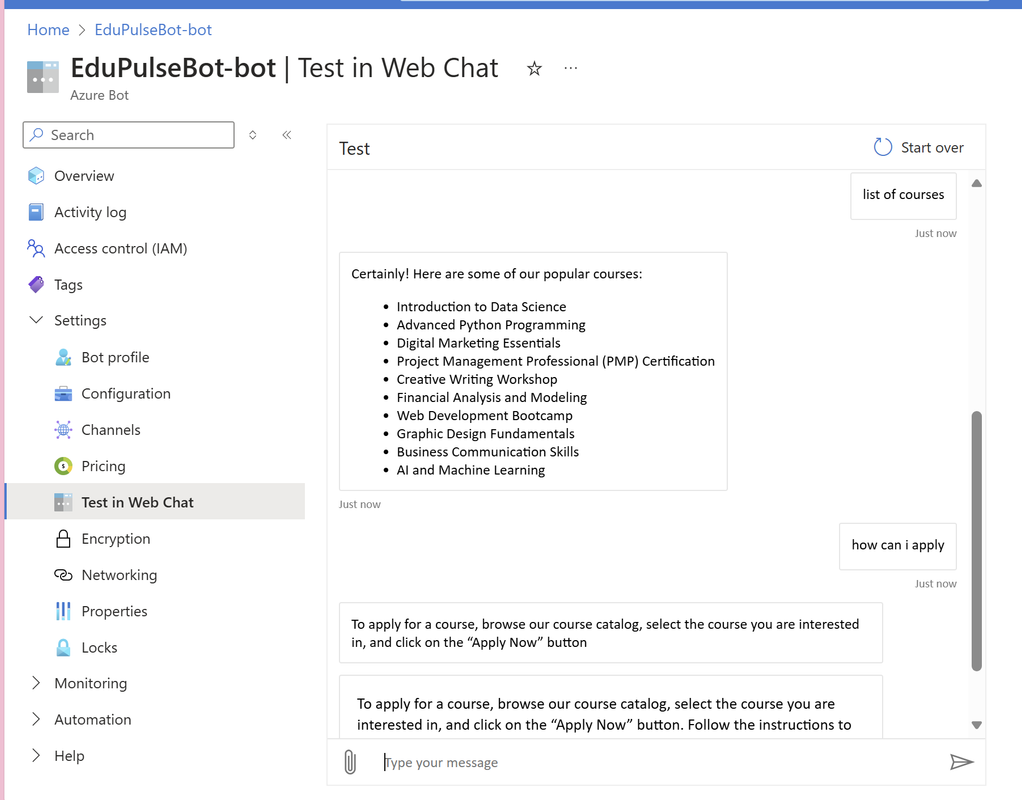Click 'Introduction to Data Science' list item
Image resolution: width=1022 pixels, height=800 pixels.
(x=481, y=306)
